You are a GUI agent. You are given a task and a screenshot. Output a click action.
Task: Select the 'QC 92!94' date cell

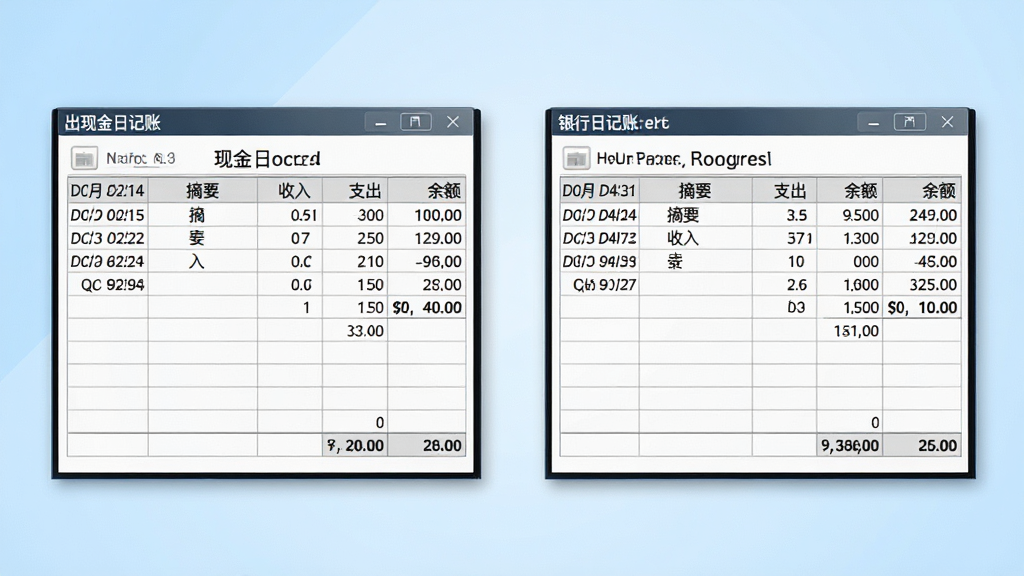[x=108, y=285]
